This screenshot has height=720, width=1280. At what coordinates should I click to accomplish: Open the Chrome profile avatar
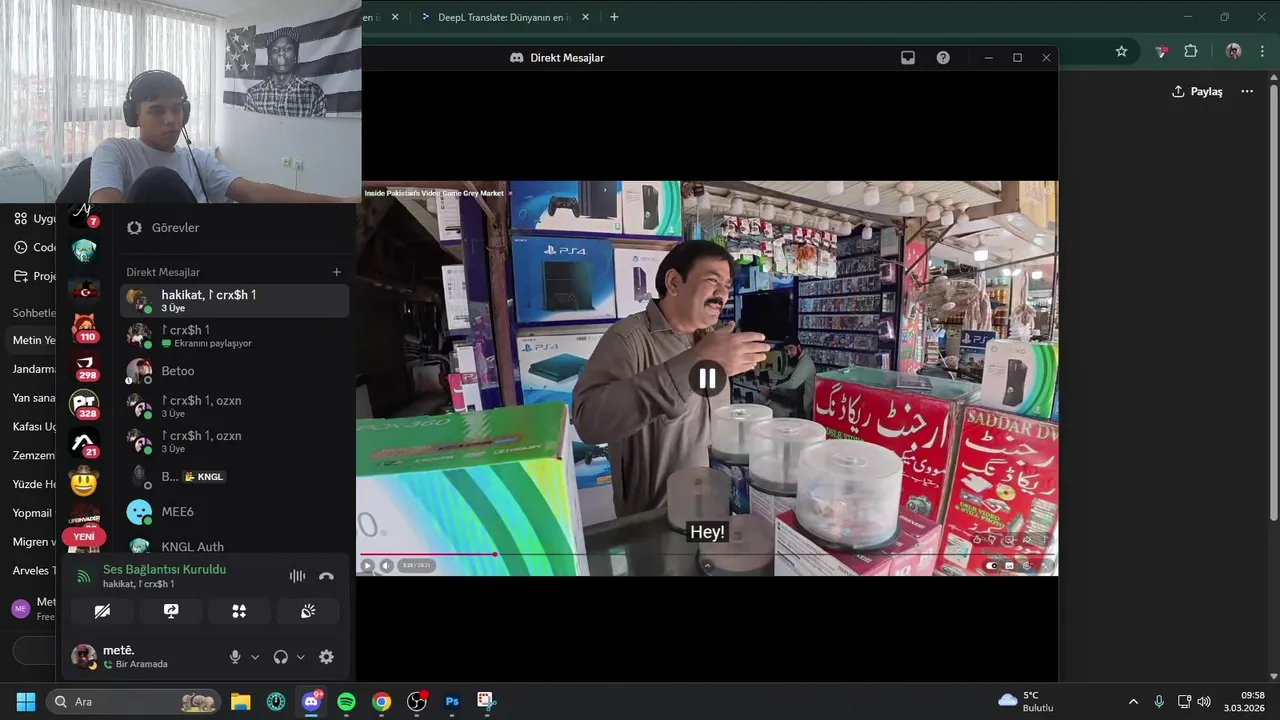click(x=1234, y=51)
